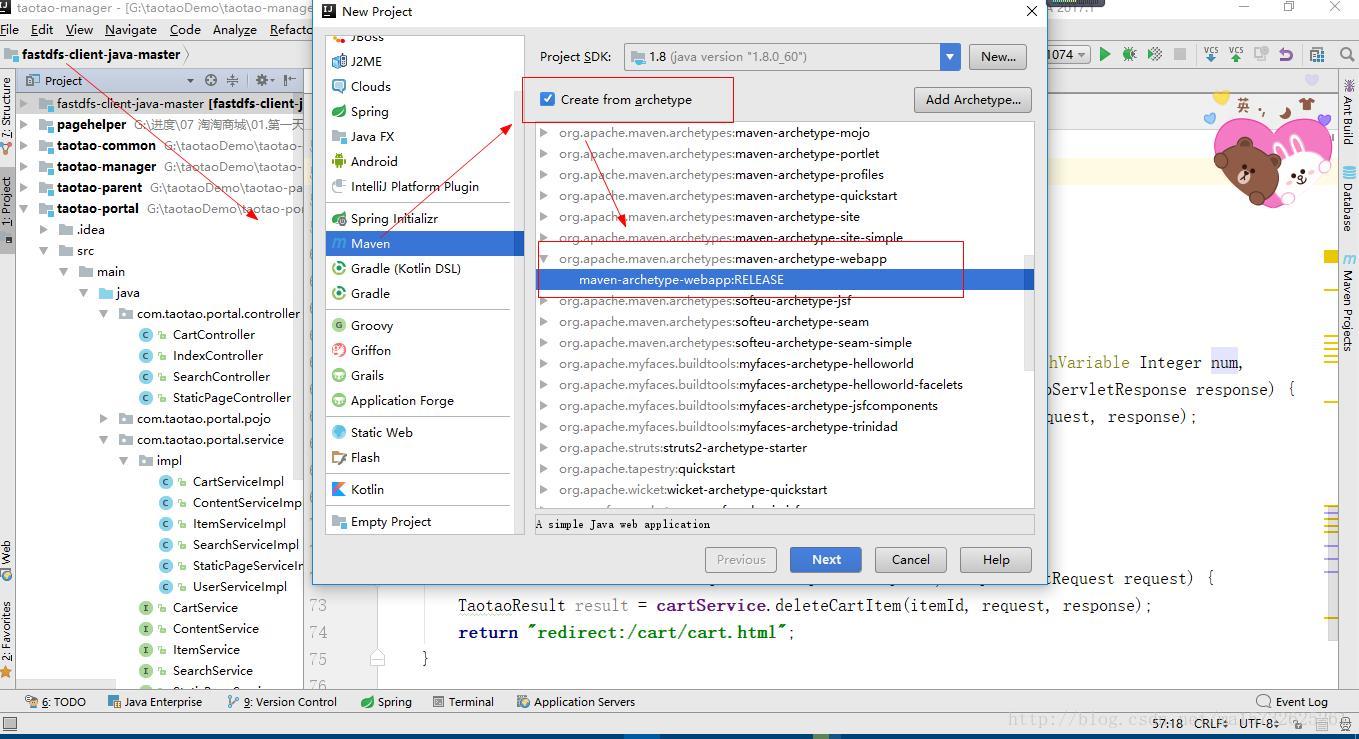Expand the maven-archetype-quickstart archetype node

[544, 196]
